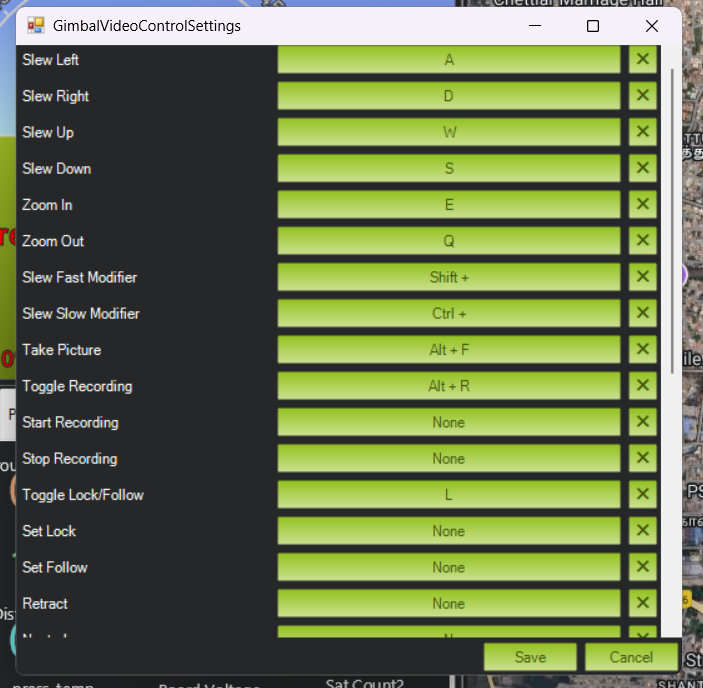Click the 'Toggle Lock/Follow' label
This screenshot has width=703, height=688.
pyautogui.click(x=83, y=495)
